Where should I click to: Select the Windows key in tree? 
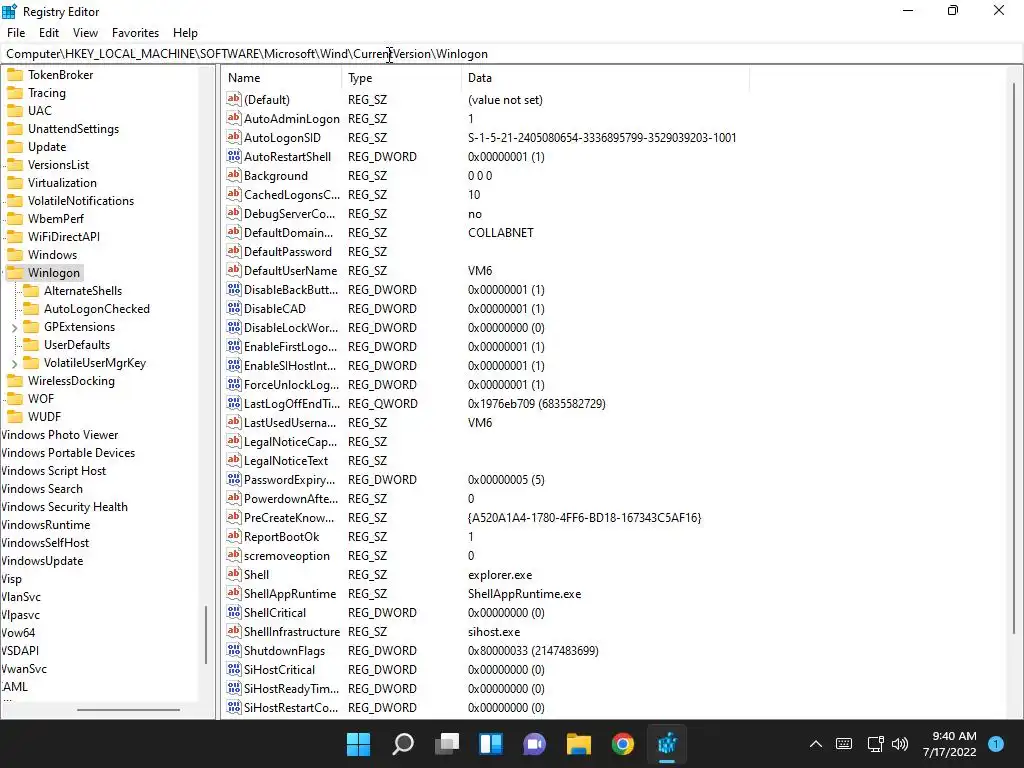(x=52, y=255)
